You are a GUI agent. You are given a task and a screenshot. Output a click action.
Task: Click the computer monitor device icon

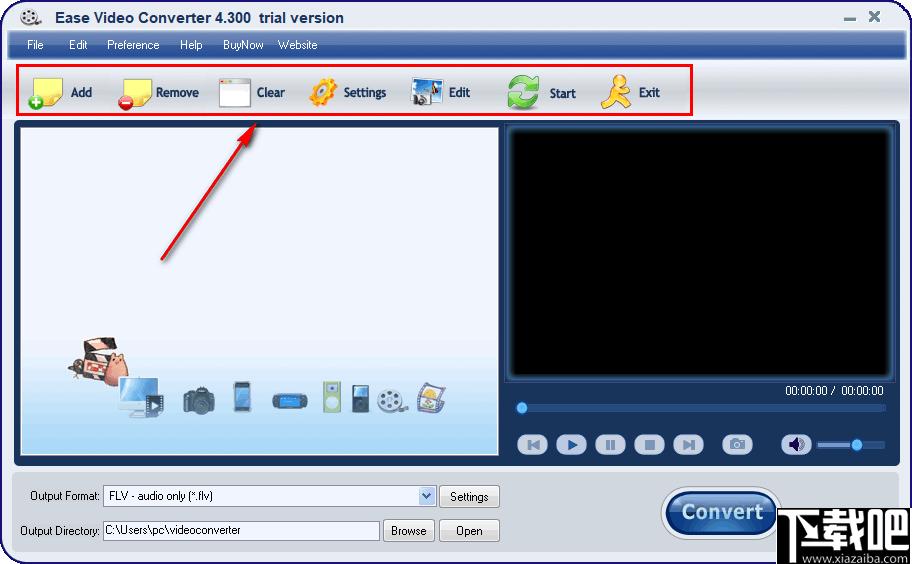click(x=141, y=397)
